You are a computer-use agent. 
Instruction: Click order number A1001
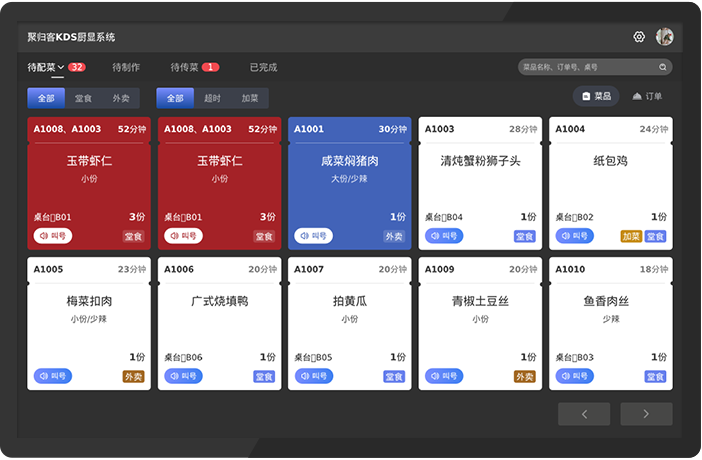tap(309, 129)
